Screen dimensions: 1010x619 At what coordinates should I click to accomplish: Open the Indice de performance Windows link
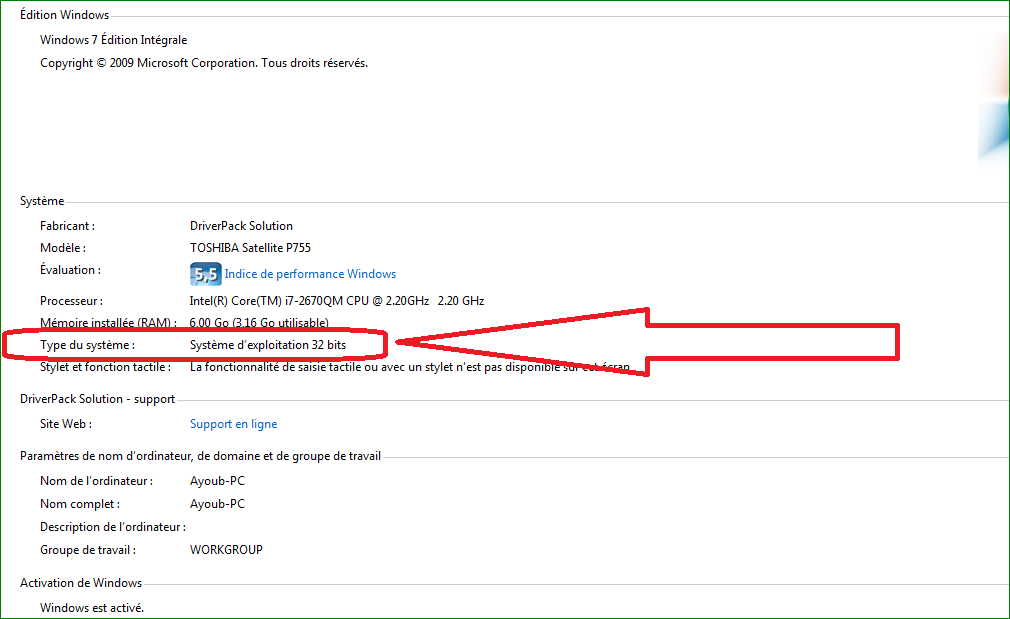pyautogui.click(x=310, y=274)
